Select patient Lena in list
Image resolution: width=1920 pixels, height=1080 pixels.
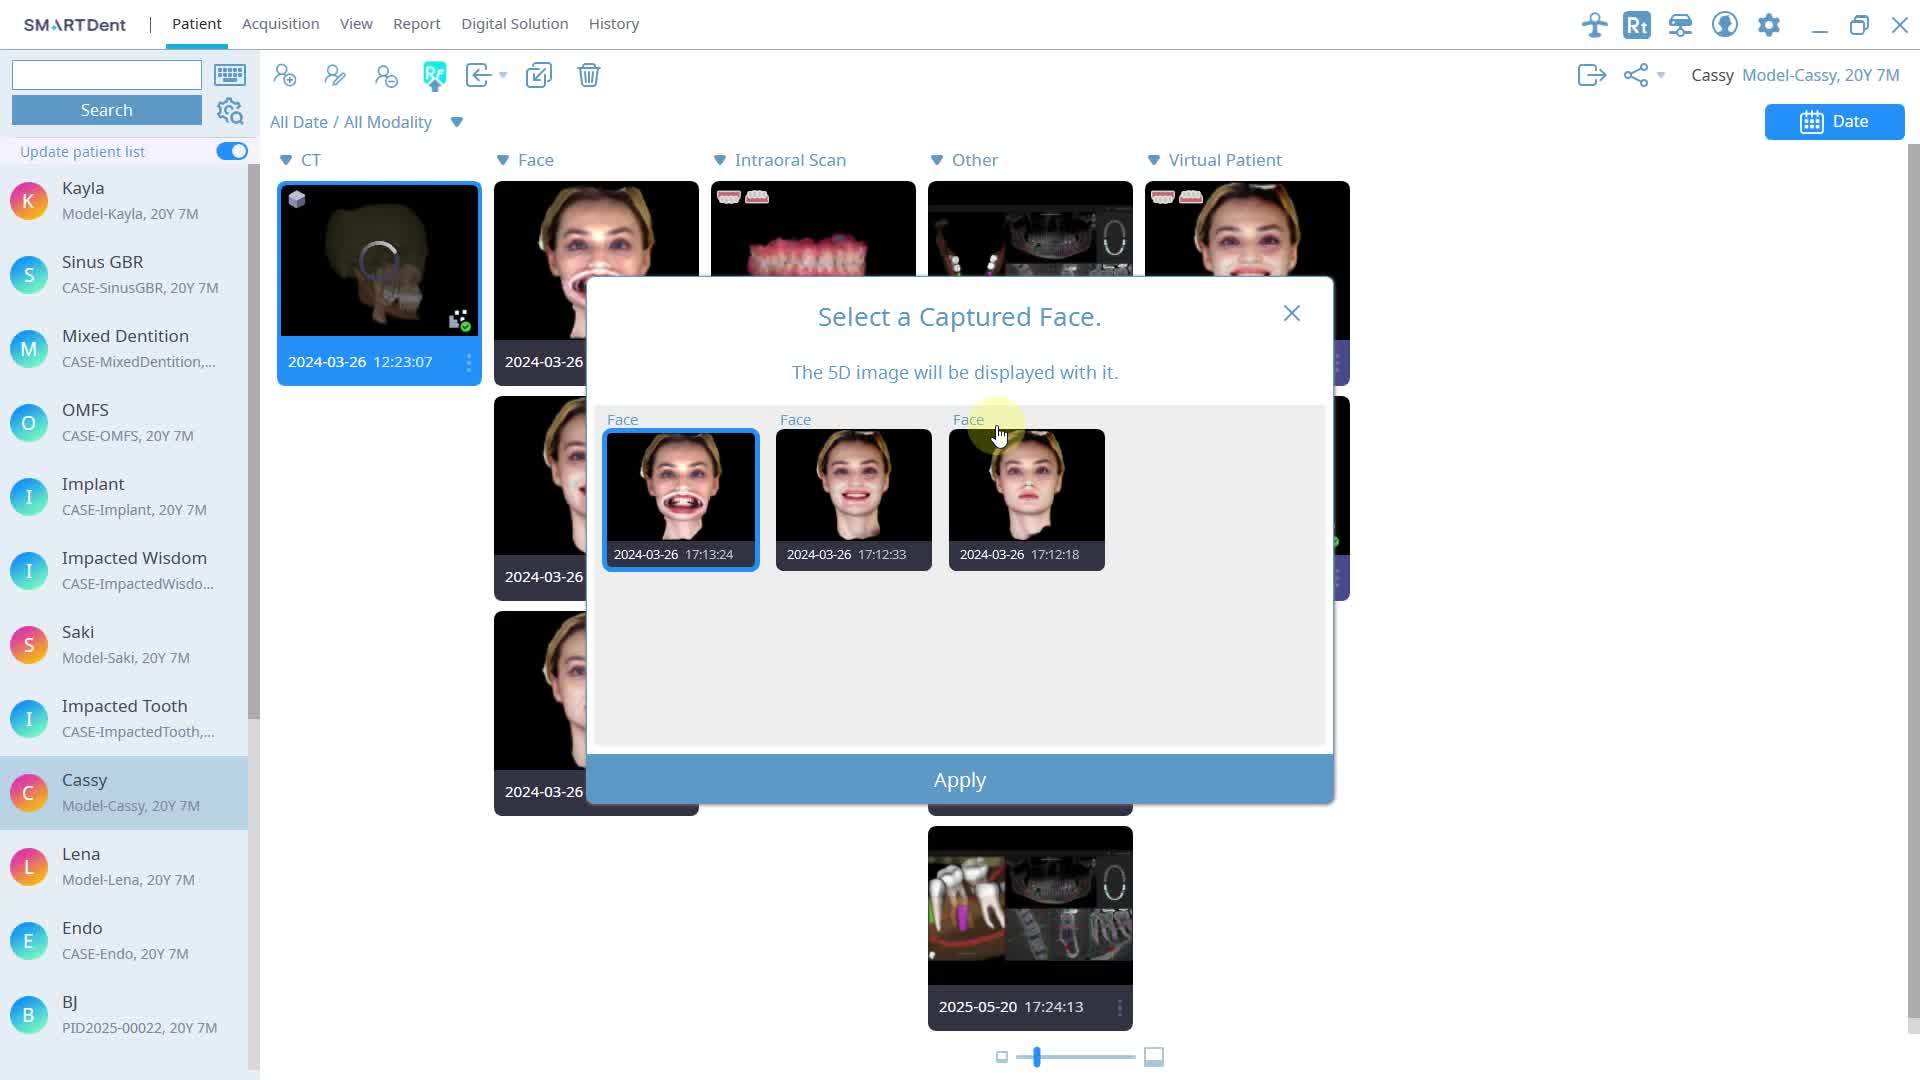124,866
